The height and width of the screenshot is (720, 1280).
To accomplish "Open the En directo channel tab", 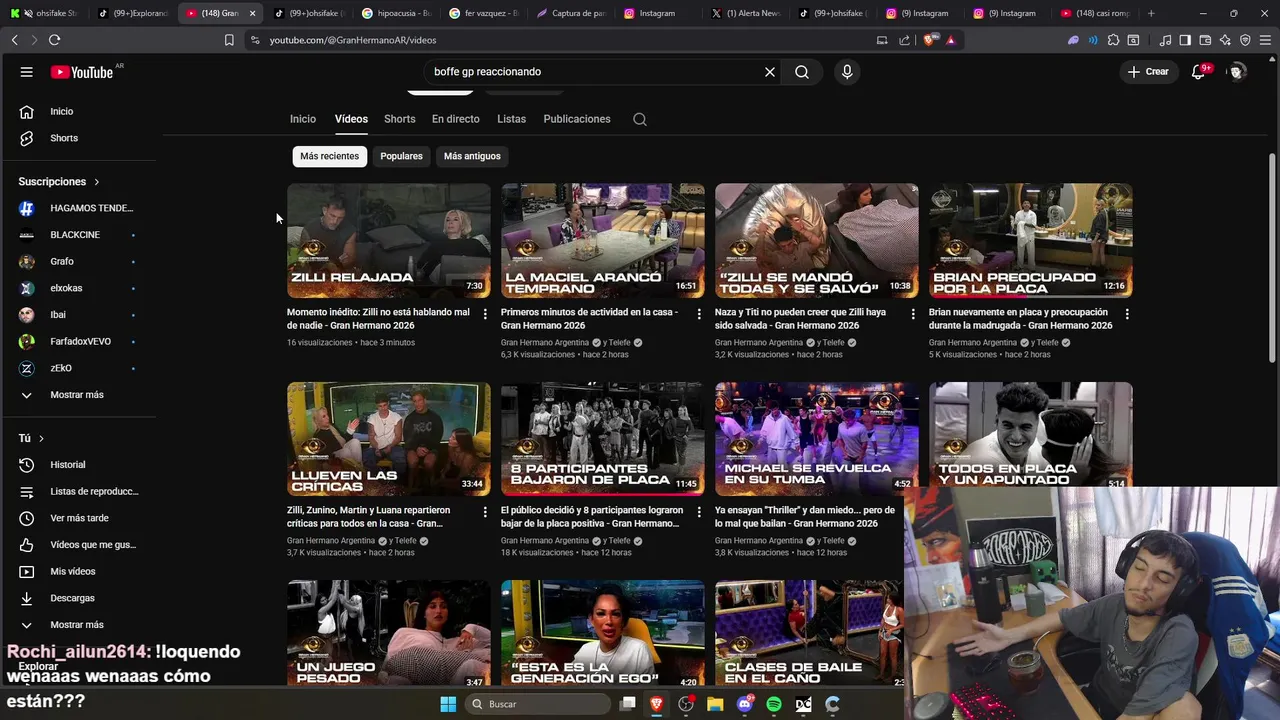I will (x=456, y=119).
